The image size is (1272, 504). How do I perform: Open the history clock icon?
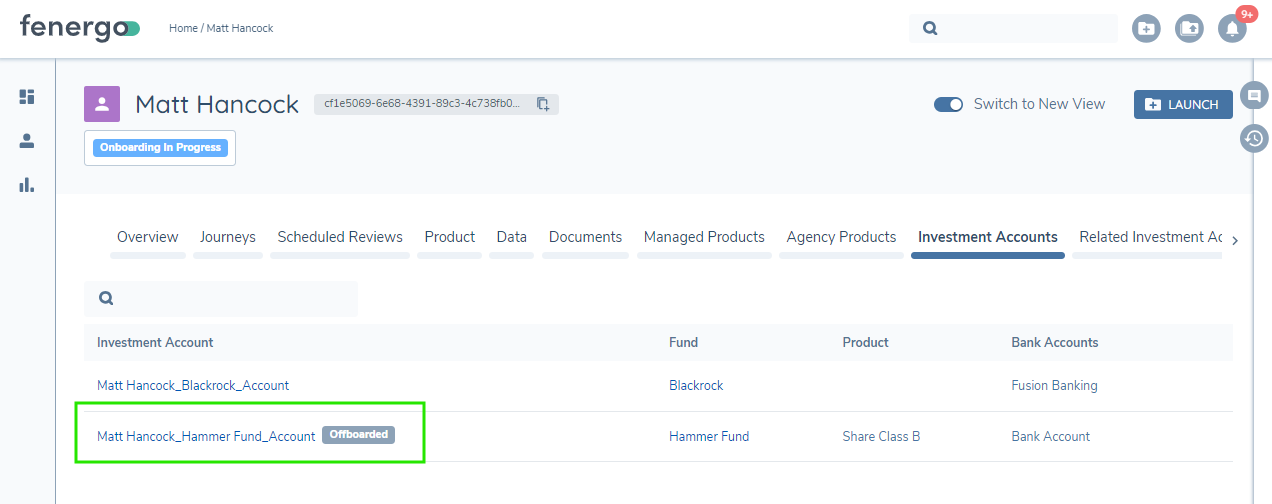coord(1253,139)
